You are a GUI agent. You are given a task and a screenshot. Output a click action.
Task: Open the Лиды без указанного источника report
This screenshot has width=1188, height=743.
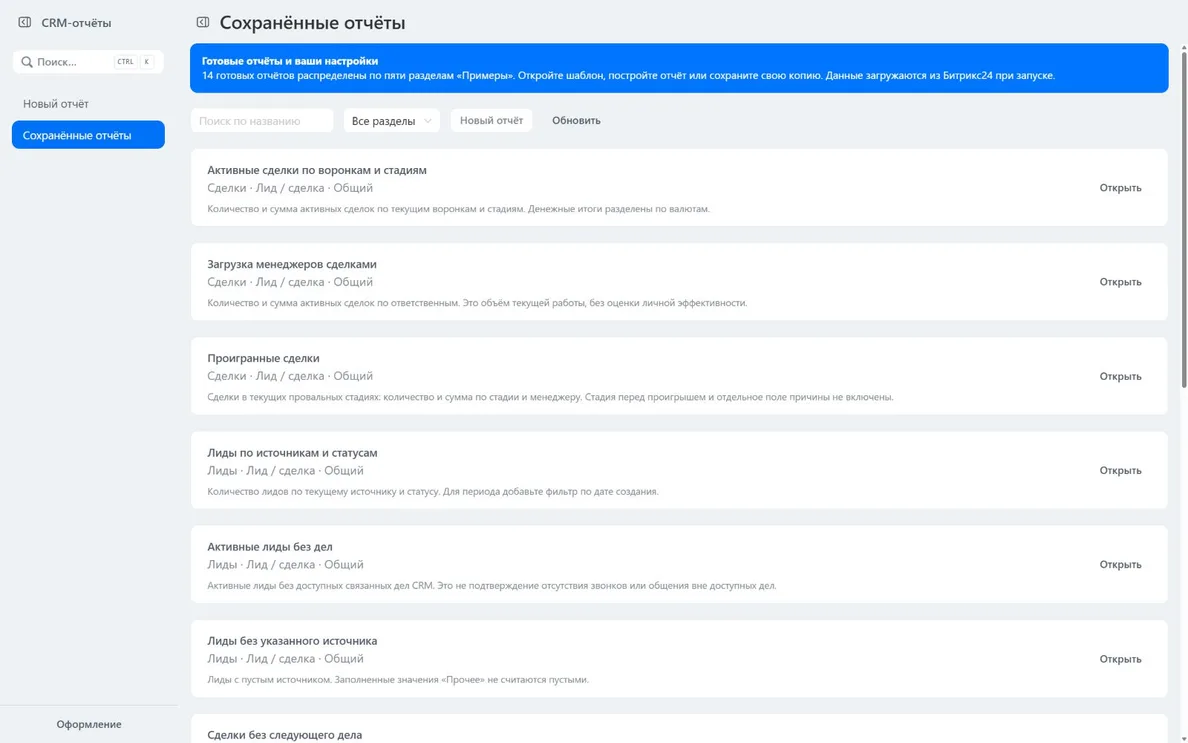[x=1120, y=659]
